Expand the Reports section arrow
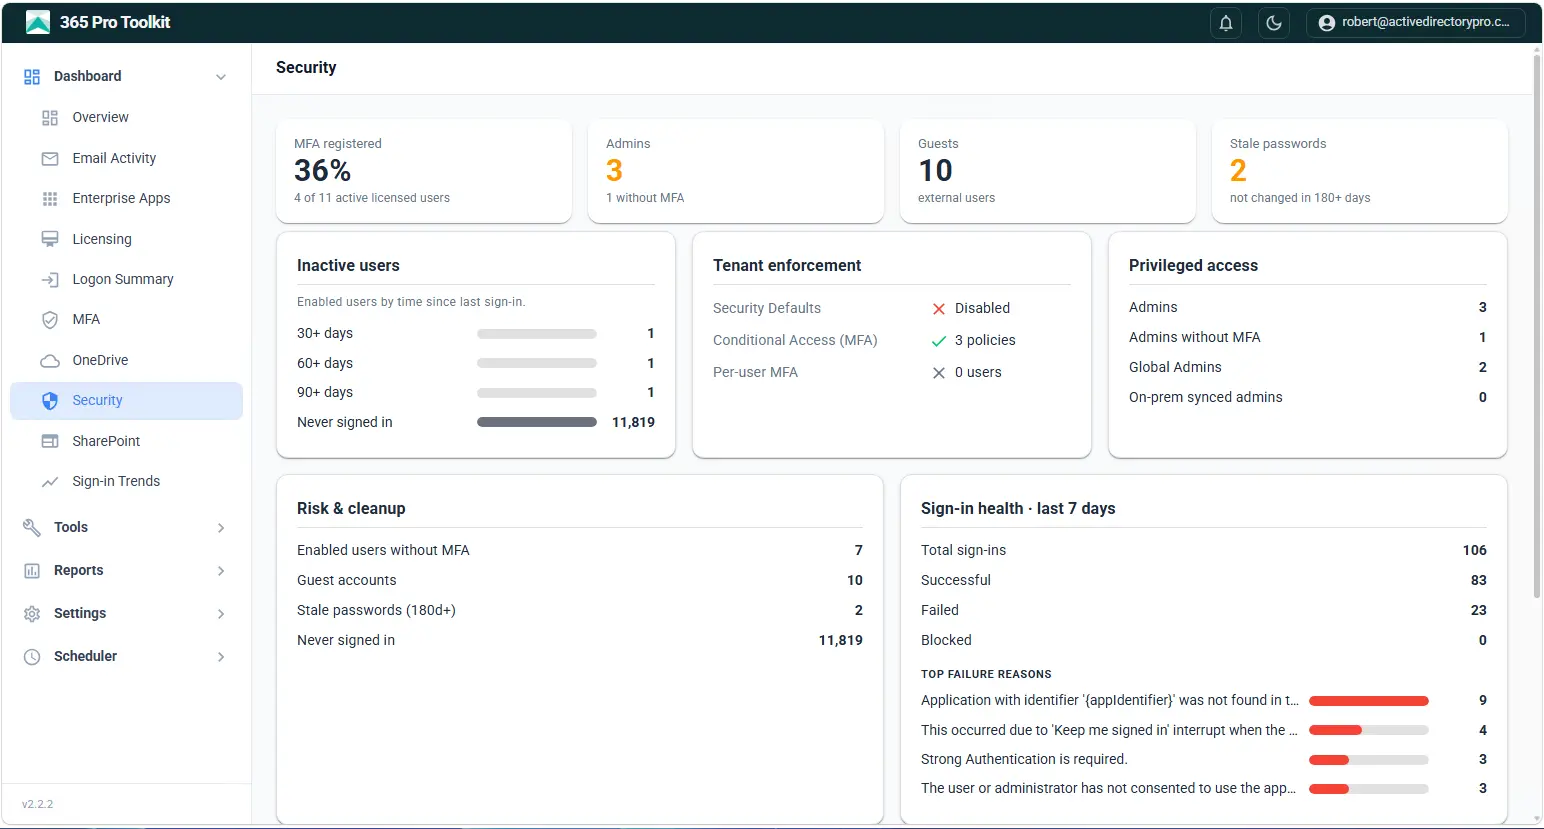Image resolution: width=1544 pixels, height=829 pixels. click(221, 571)
